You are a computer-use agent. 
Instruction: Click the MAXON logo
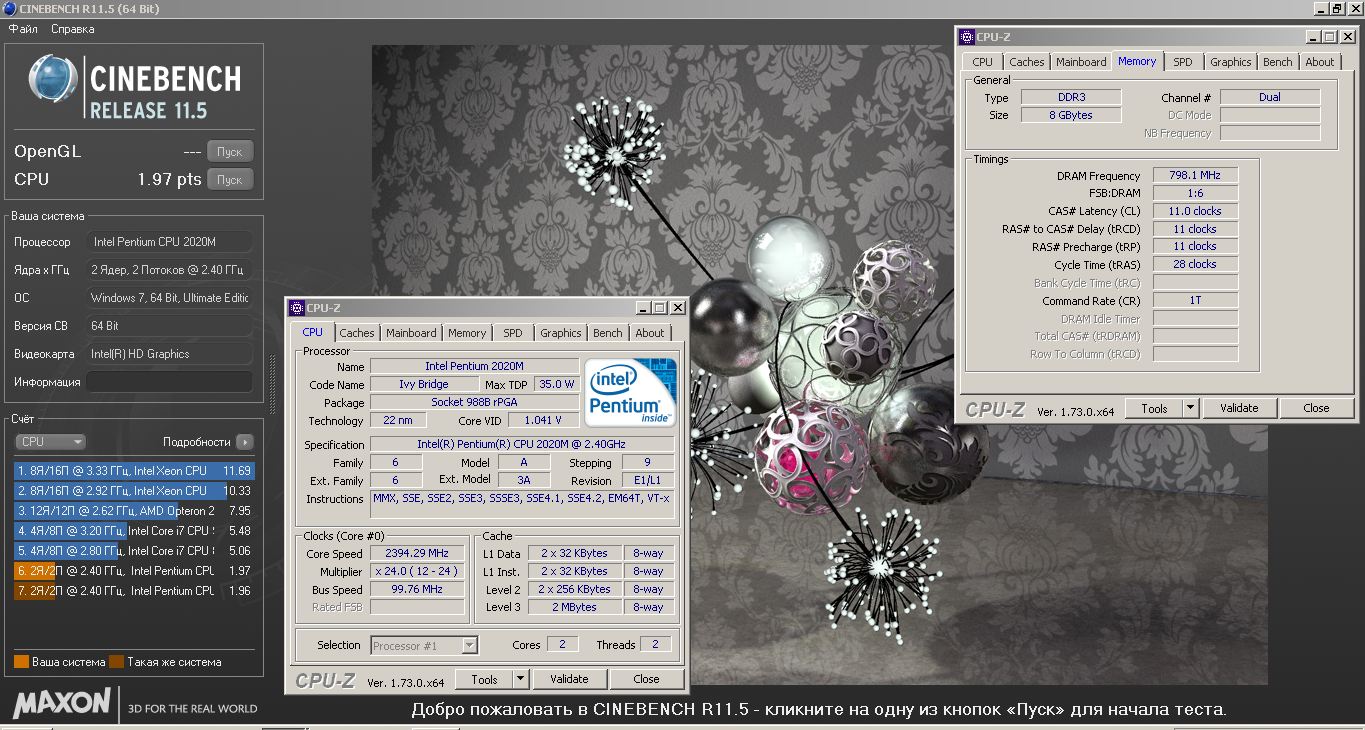62,702
